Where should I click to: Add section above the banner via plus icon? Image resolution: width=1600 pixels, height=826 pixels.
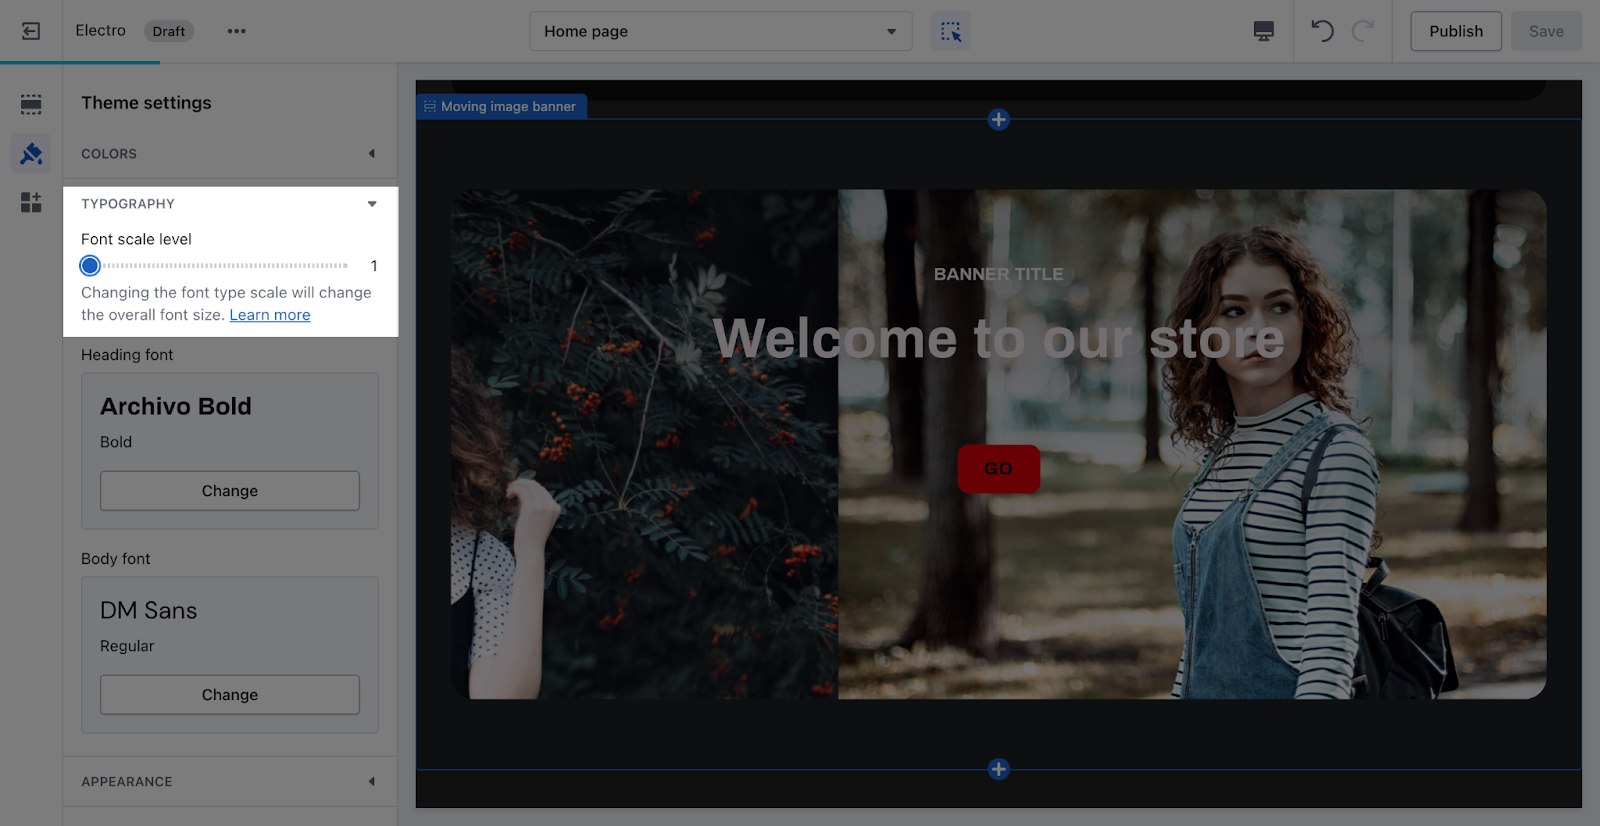(x=998, y=120)
